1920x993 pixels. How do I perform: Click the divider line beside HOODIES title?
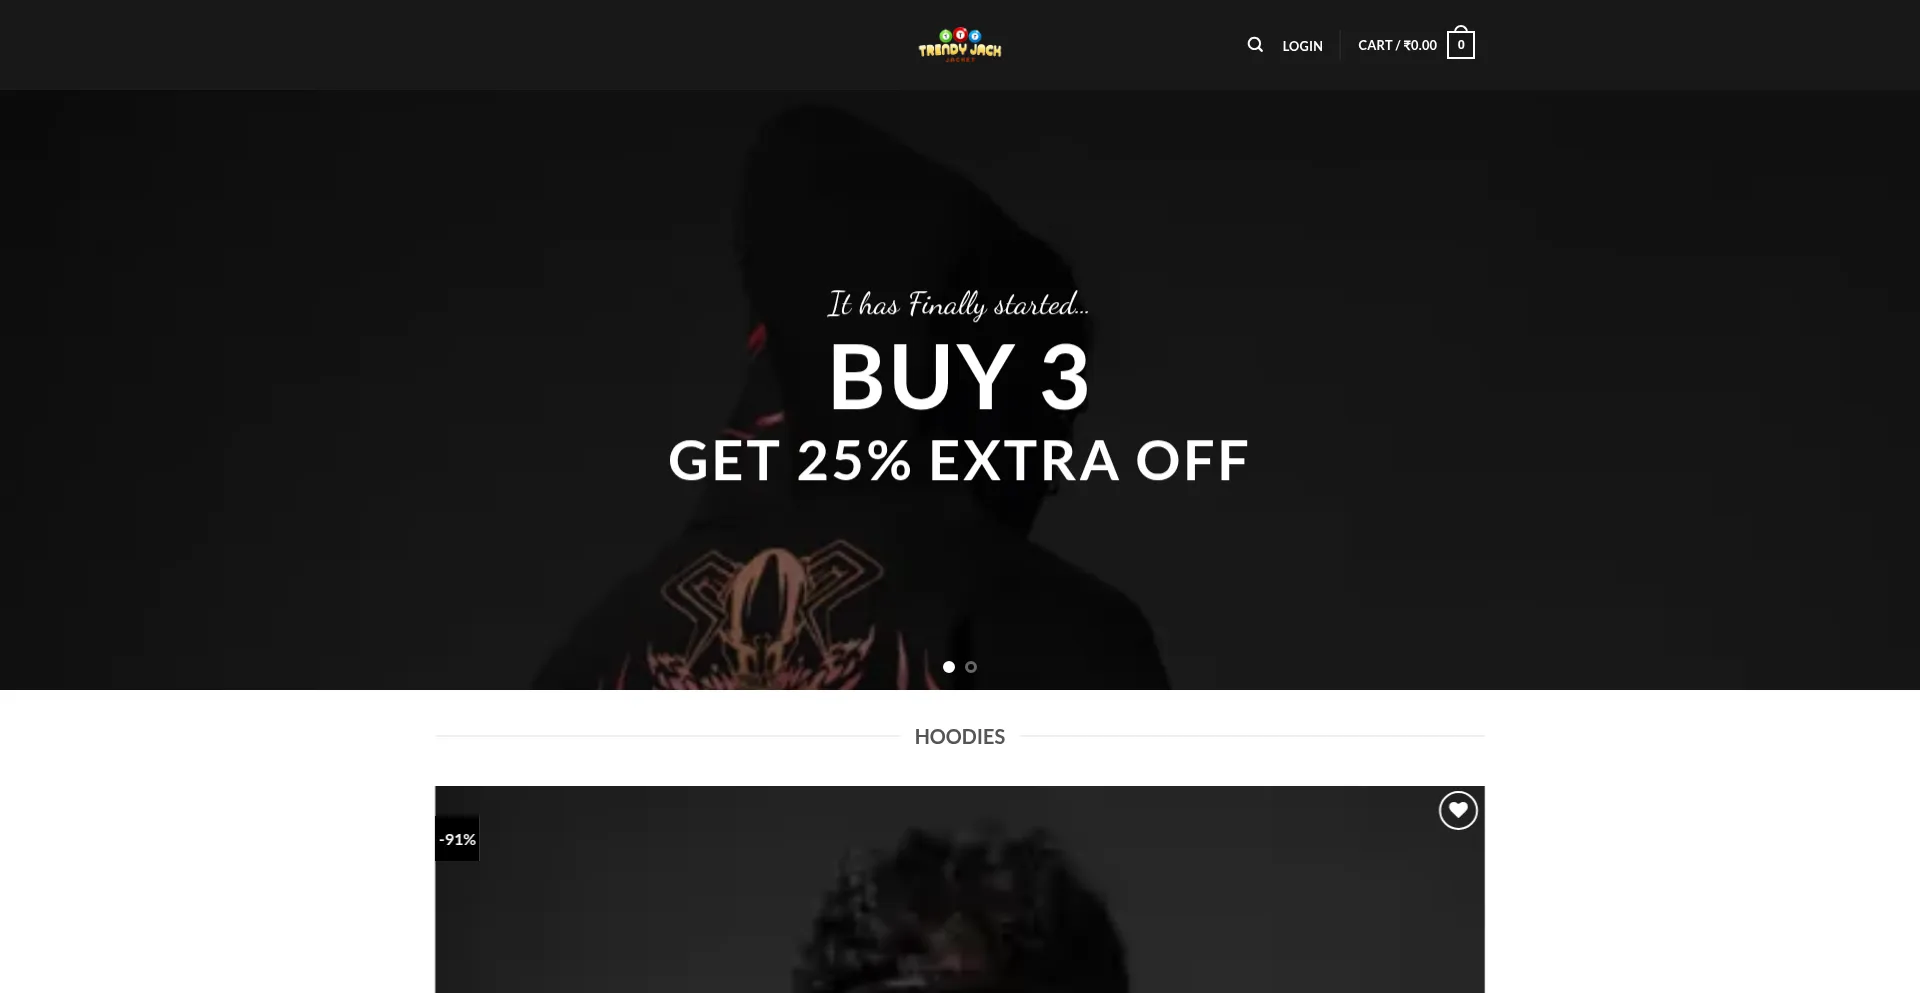[667, 736]
